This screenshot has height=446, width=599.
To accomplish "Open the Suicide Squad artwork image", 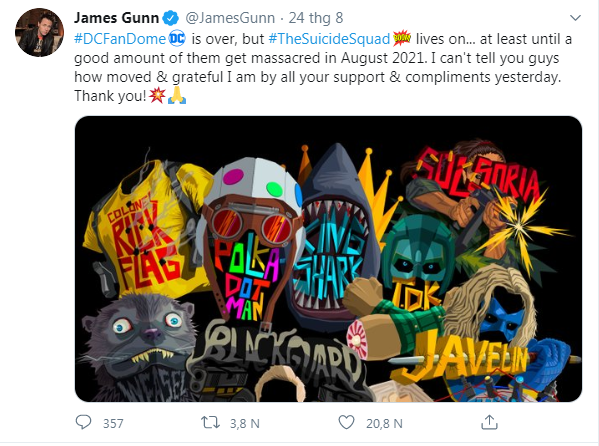I will pos(328,259).
